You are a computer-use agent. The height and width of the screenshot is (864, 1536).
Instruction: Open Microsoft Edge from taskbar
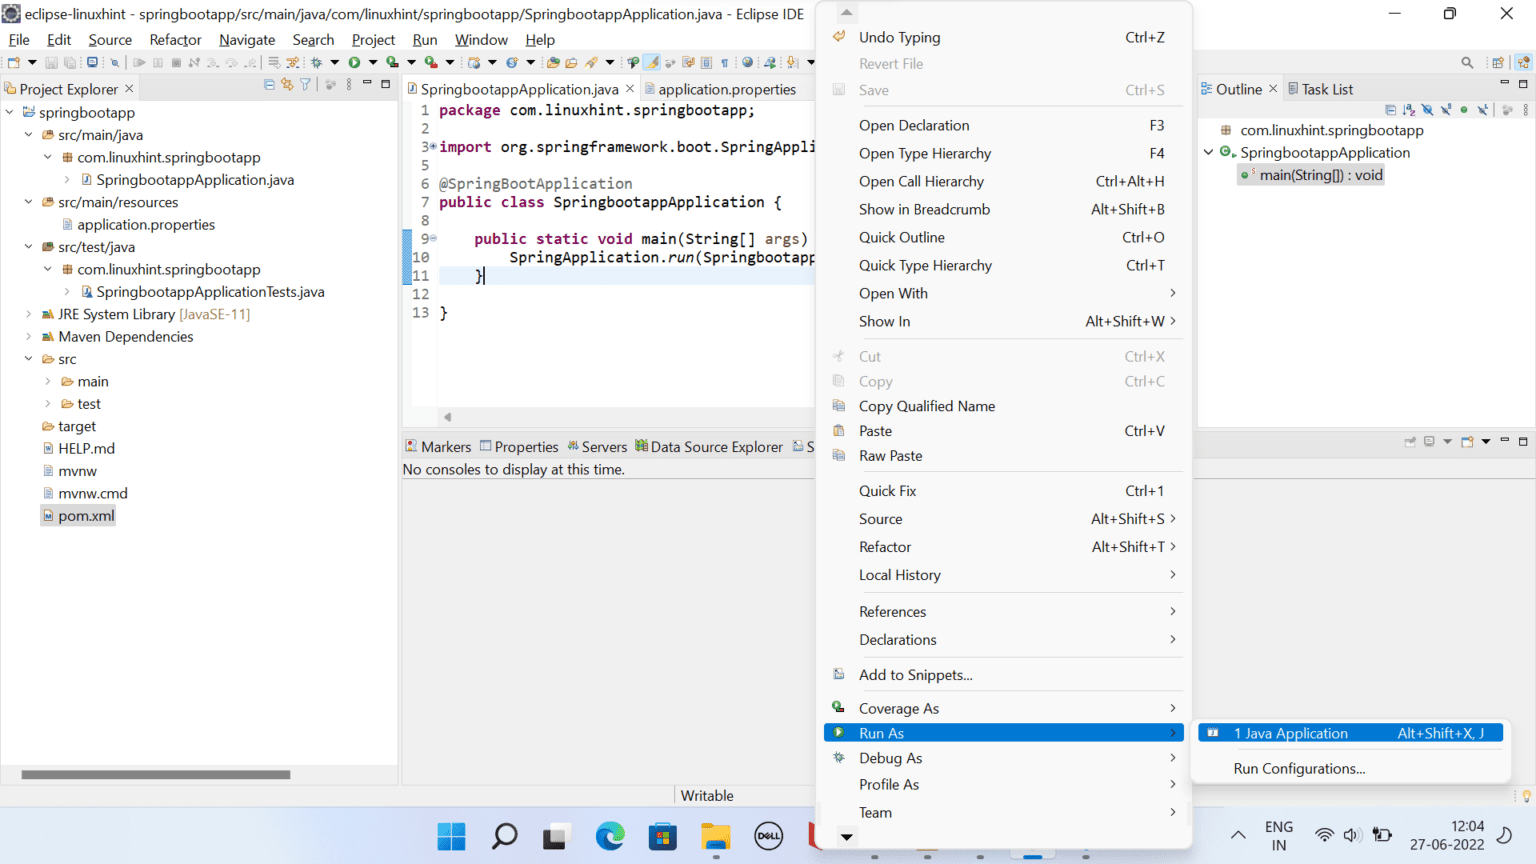[x=610, y=836]
